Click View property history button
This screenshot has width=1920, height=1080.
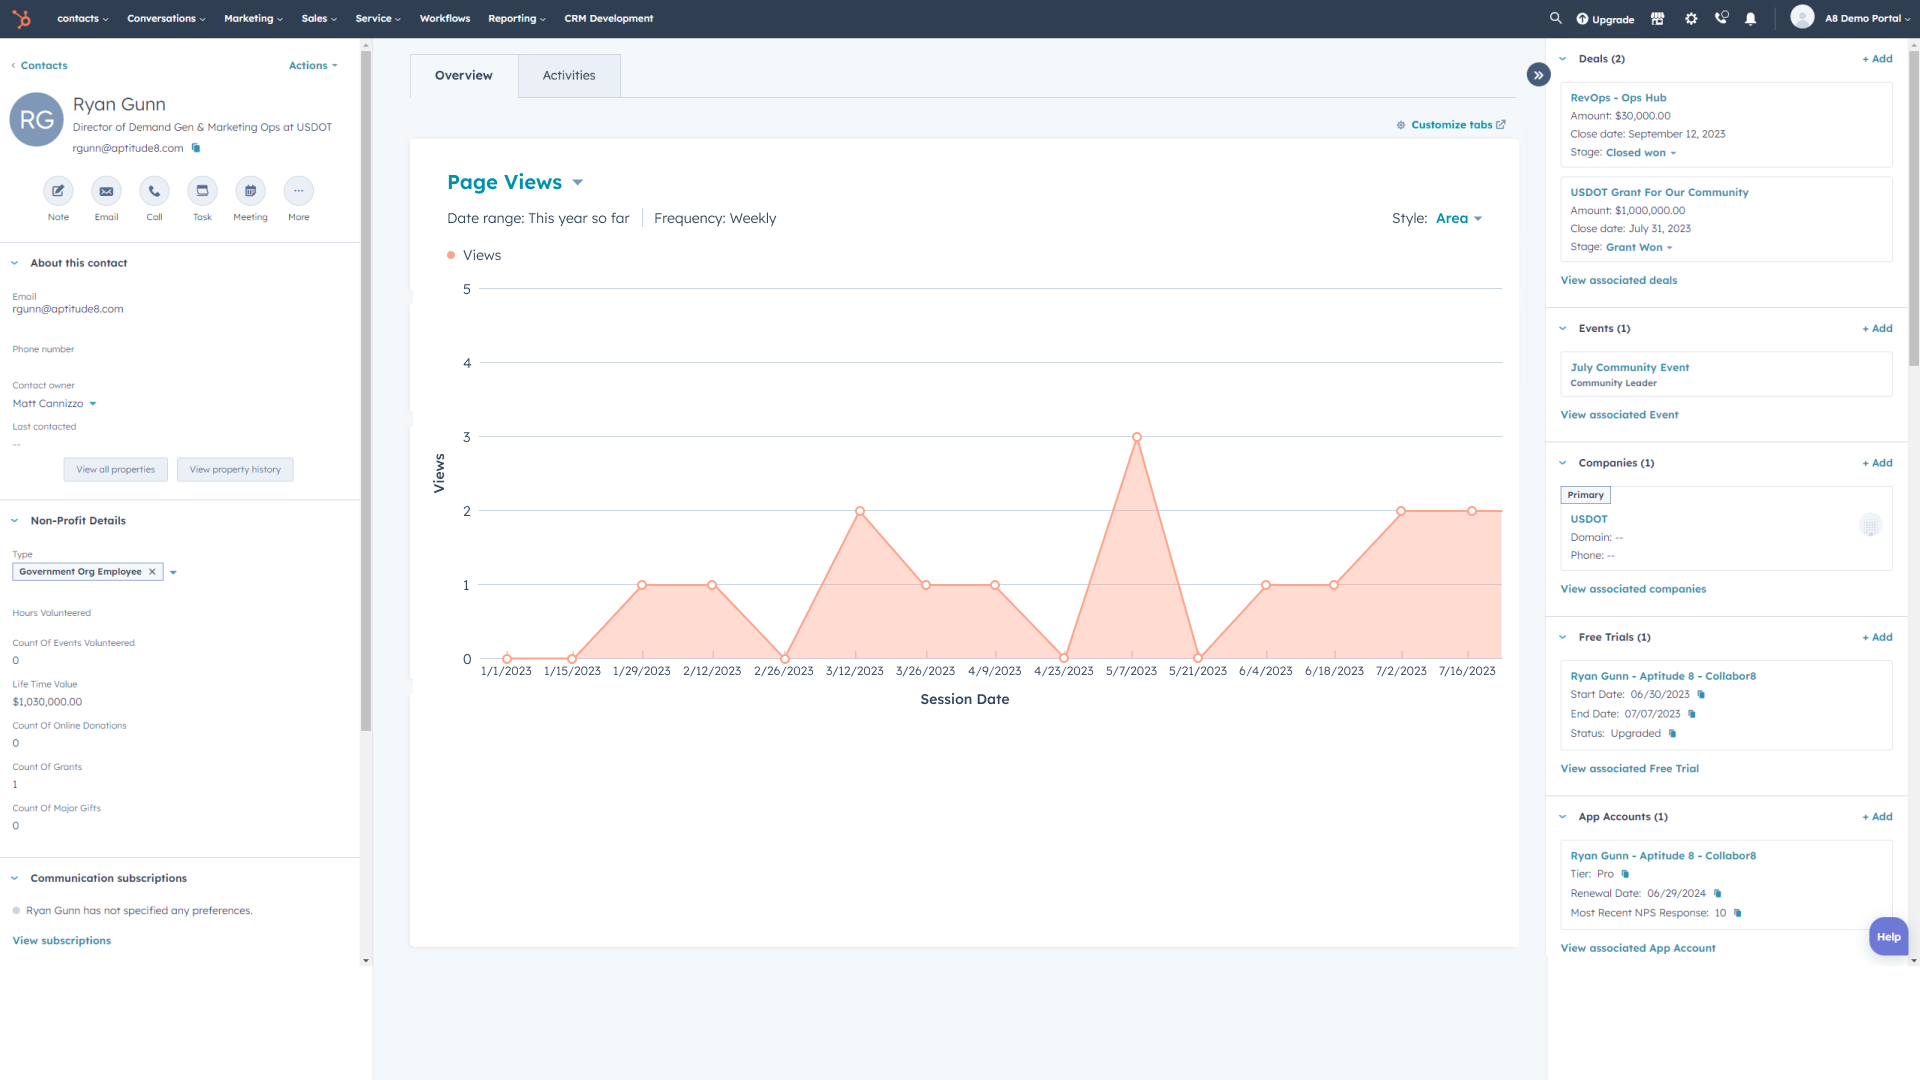pyautogui.click(x=235, y=470)
